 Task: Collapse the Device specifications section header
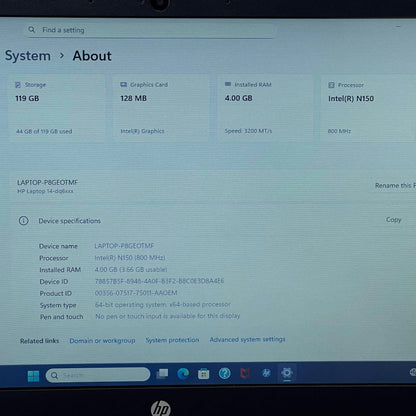click(213, 220)
